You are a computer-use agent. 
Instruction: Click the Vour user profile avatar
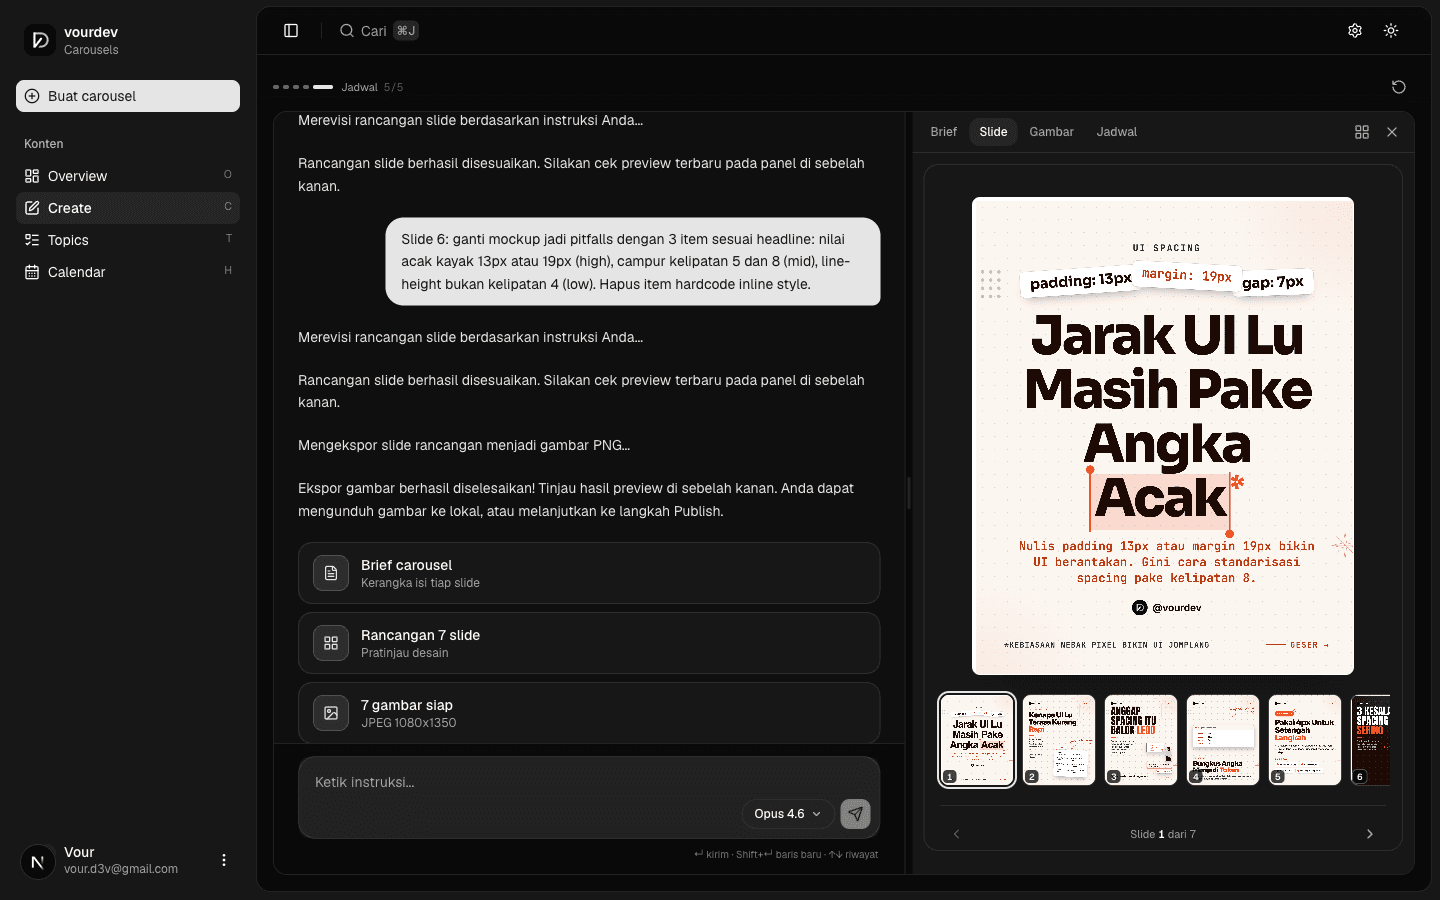pyautogui.click(x=38, y=861)
